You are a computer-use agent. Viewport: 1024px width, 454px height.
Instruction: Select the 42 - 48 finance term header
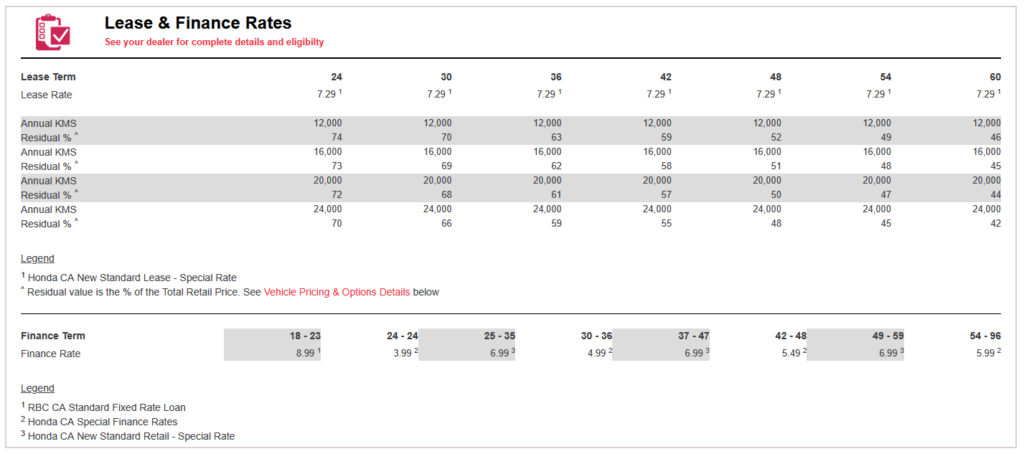click(792, 336)
